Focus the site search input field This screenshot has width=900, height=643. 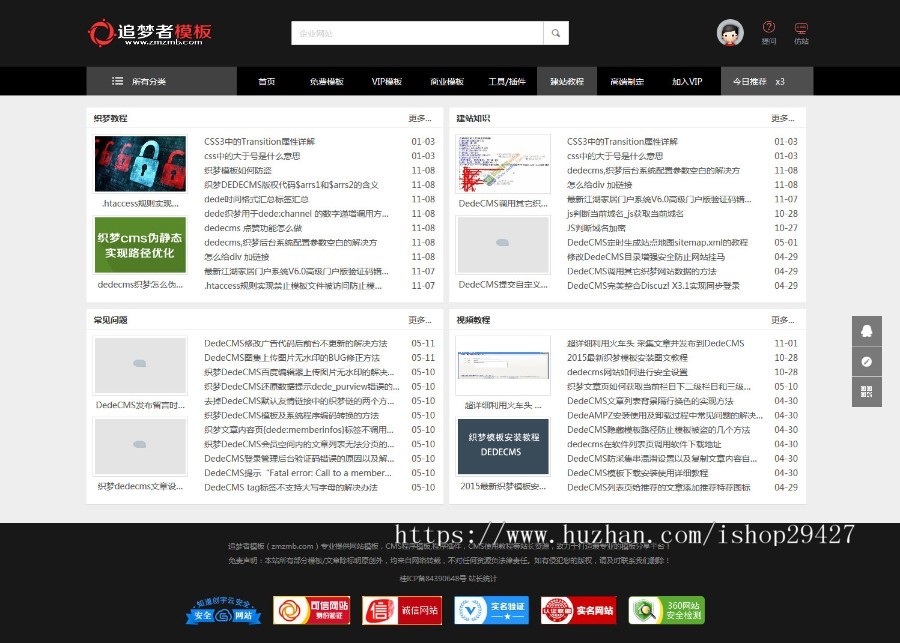417,33
